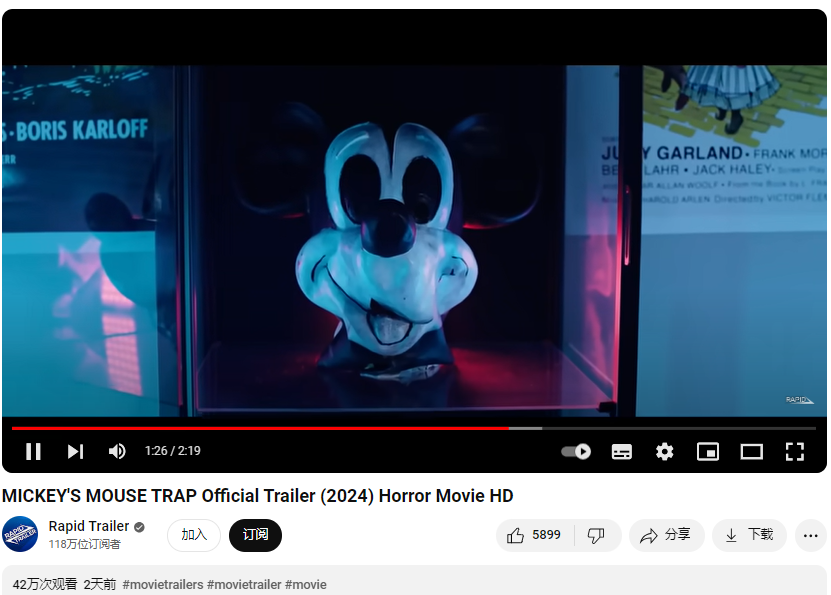Open the #movietrailers hashtag

coord(163,584)
